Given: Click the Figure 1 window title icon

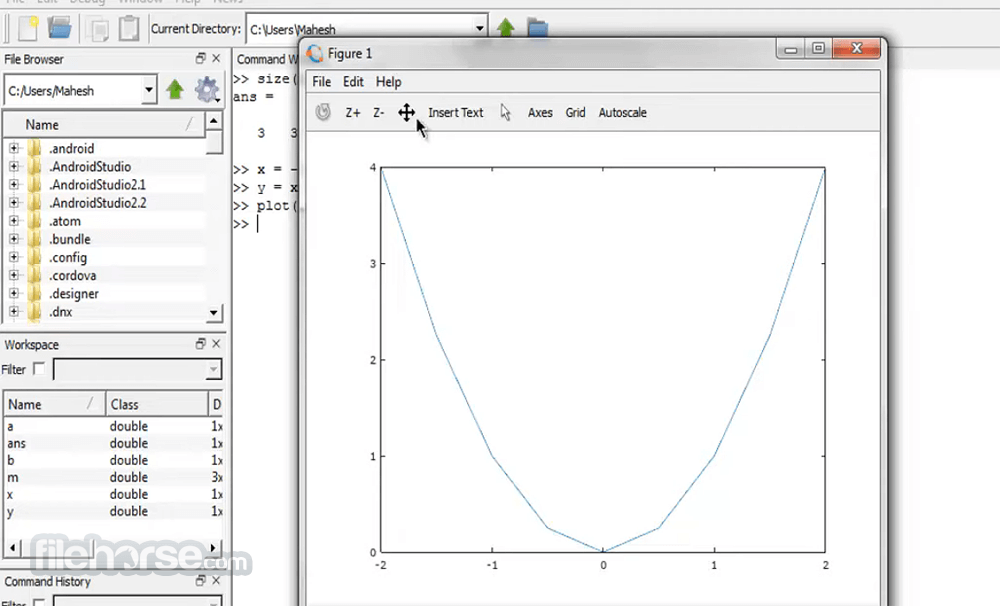Looking at the screenshot, I should click(315, 54).
